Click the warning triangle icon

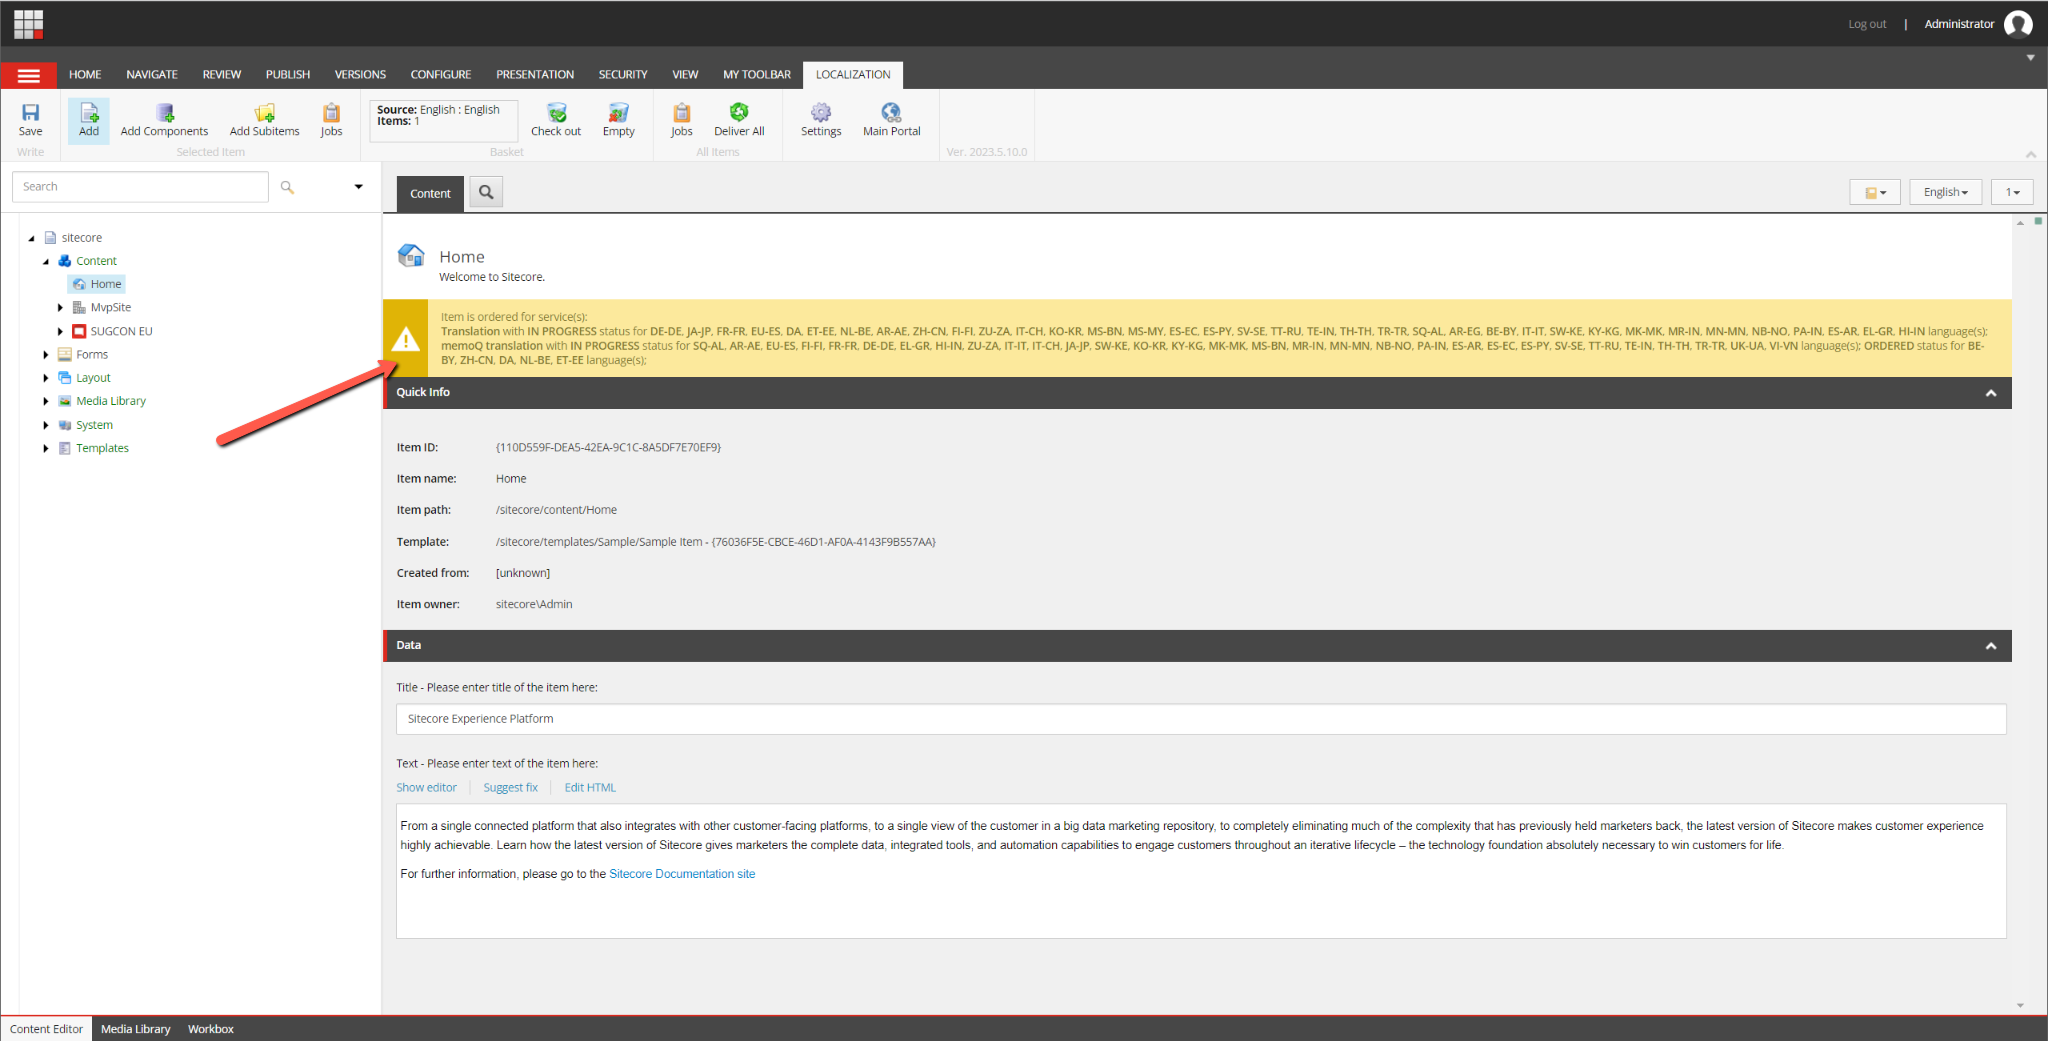coord(406,340)
